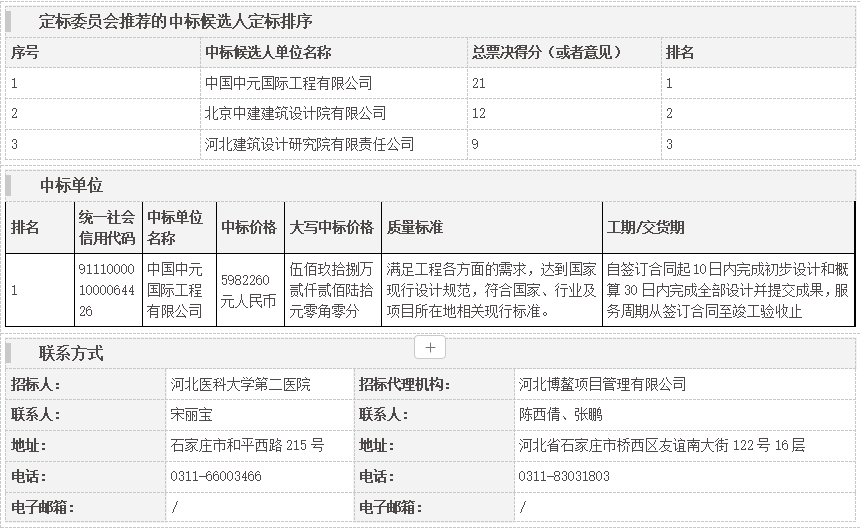Click the score value 9
The height and width of the screenshot is (528, 861).
[x=475, y=144]
